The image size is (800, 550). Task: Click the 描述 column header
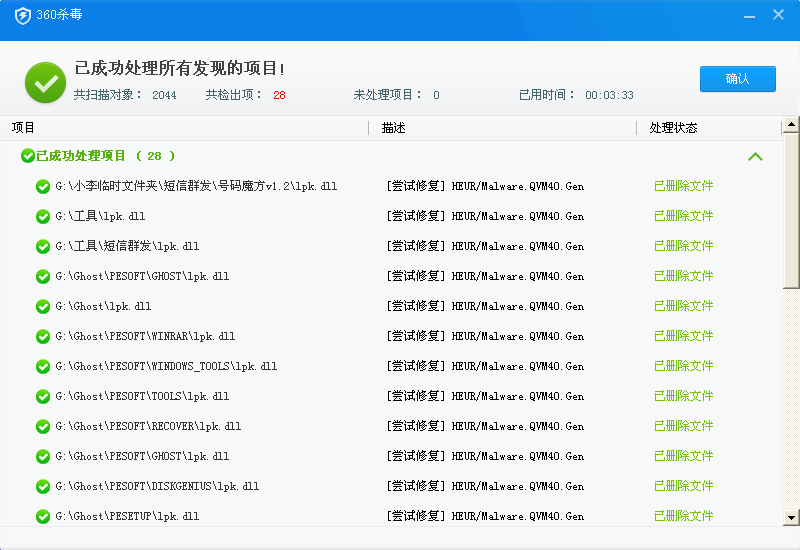pyautogui.click(x=393, y=128)
